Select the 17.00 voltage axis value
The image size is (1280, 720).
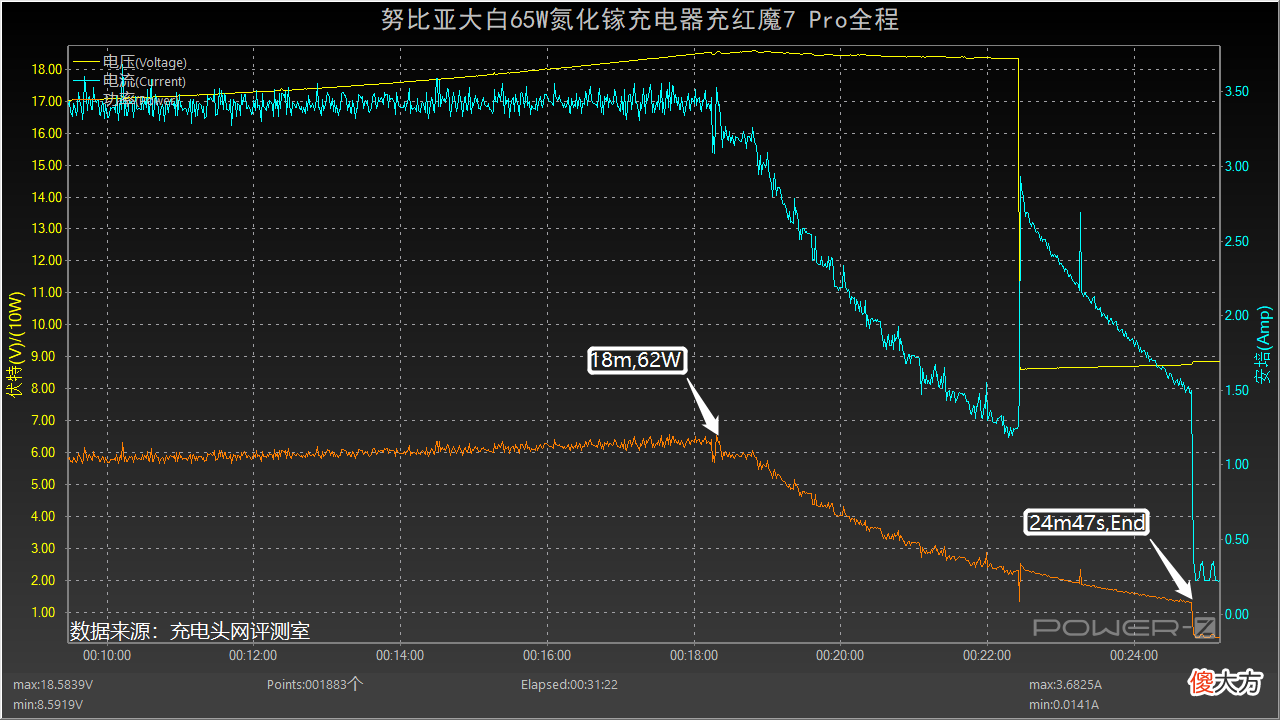[x=46, y=101]
